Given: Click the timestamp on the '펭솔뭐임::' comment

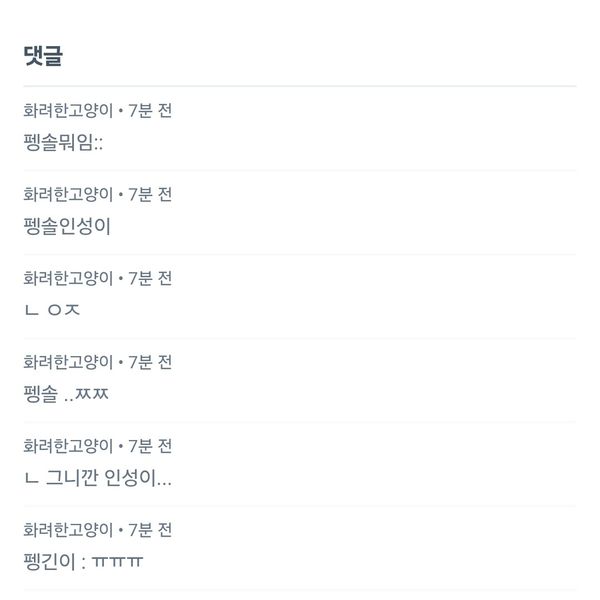Looking at the screenshot, I should click(x=150, y=111).
